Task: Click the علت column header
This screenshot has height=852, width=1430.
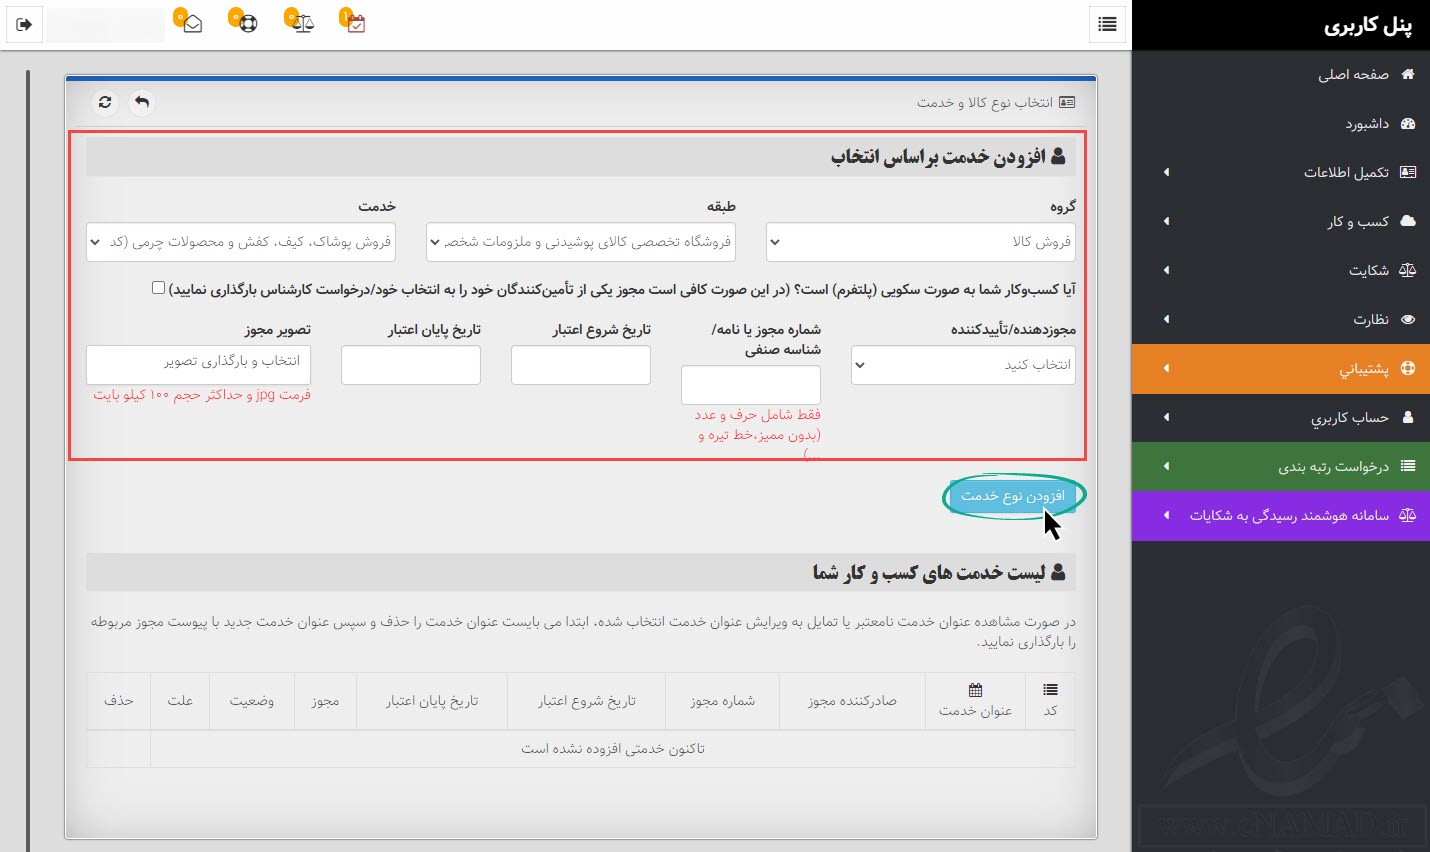Action: [180, 701]
